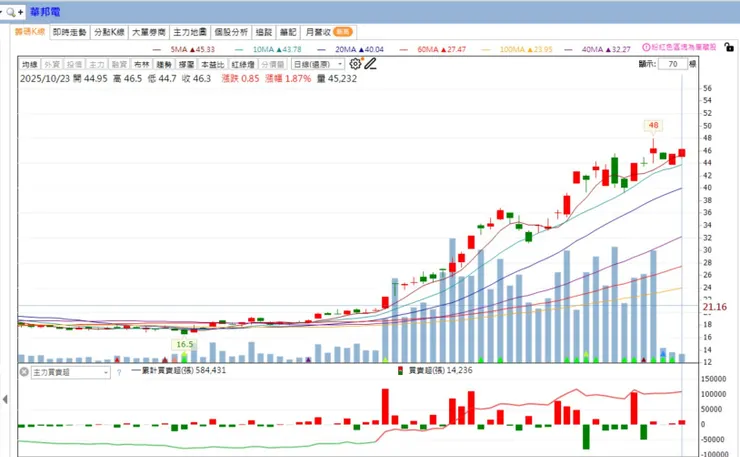Toggle the 布林 overlay button
The height and width of the screenshot is (457, 740).
[142, 64]
